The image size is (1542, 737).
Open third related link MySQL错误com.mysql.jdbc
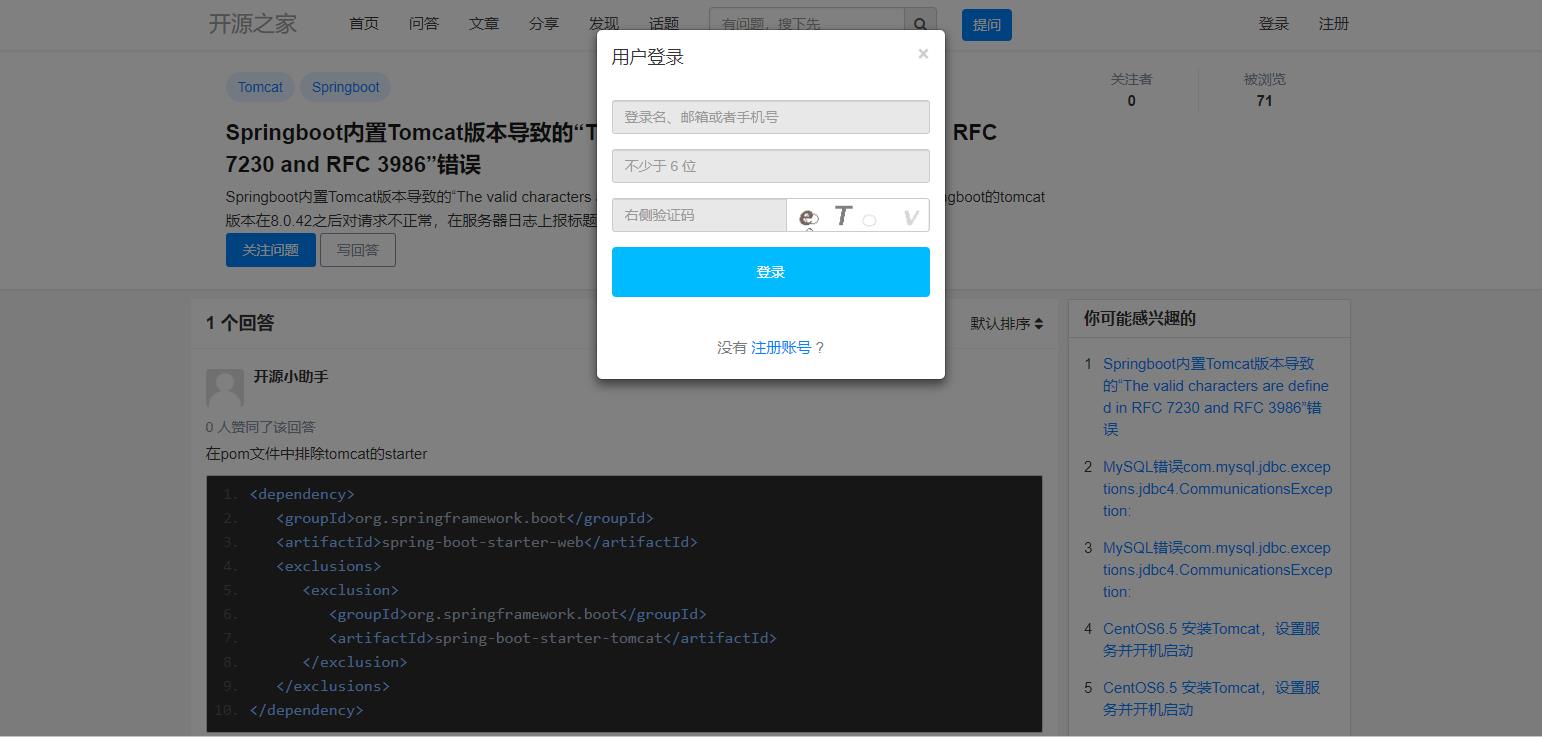click(1217, 570)
